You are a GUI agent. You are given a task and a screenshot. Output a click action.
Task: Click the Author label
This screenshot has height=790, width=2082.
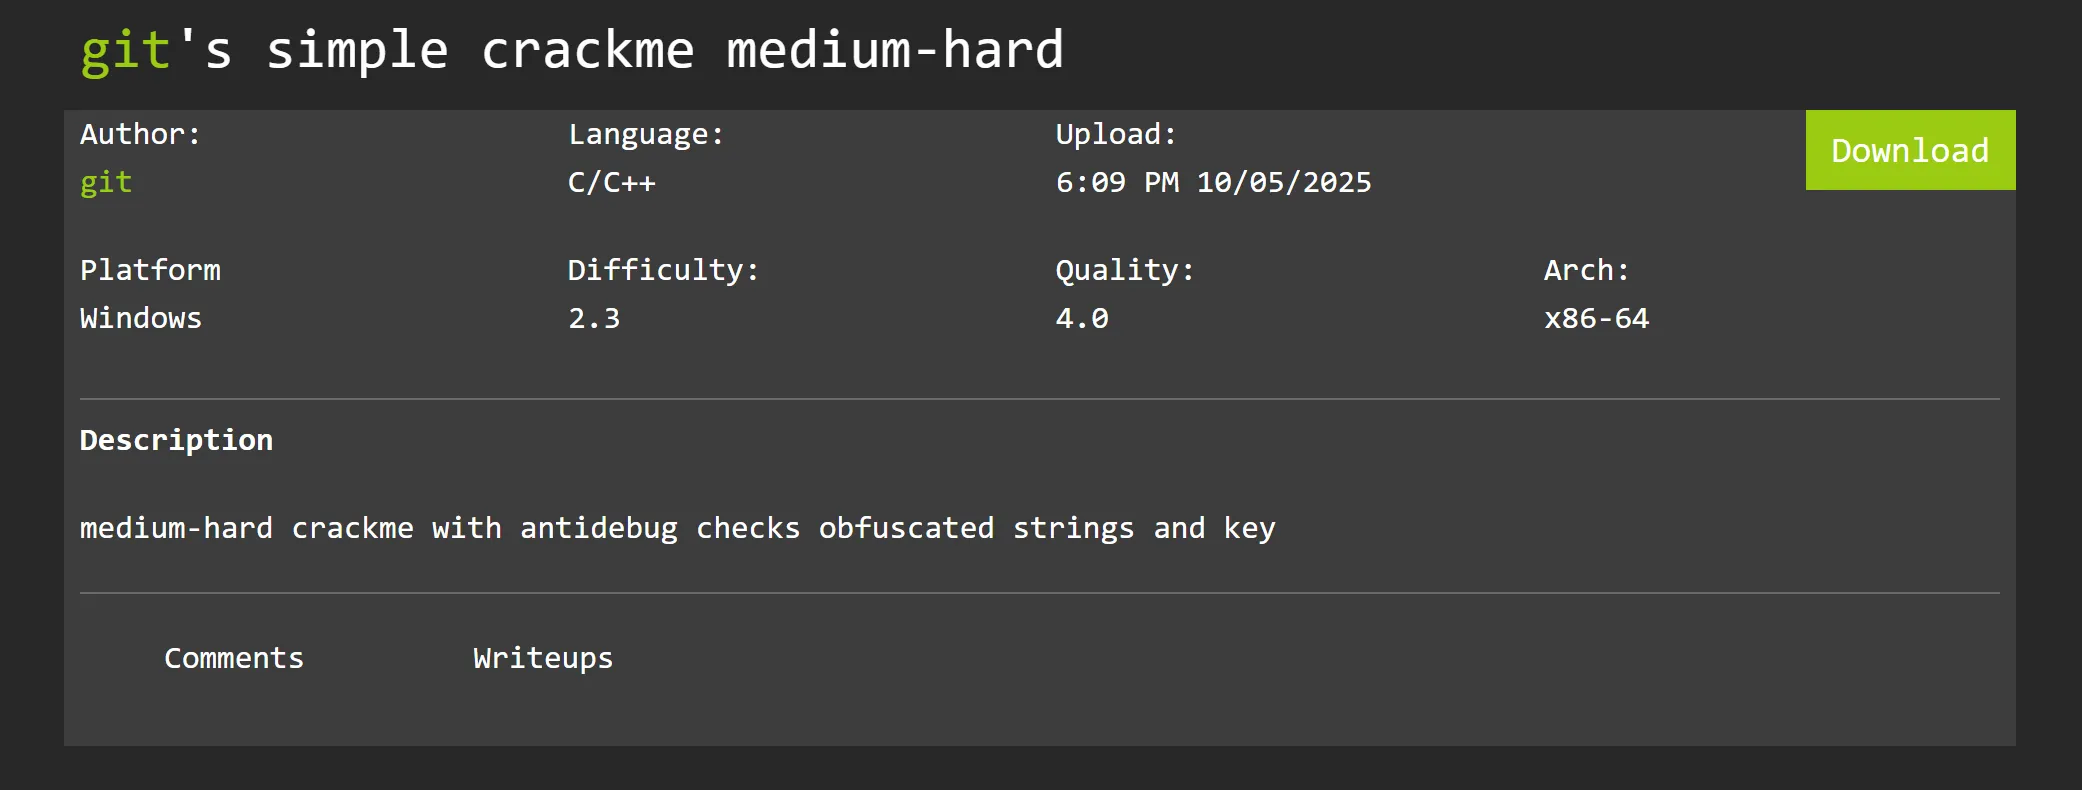pos(140,134)
